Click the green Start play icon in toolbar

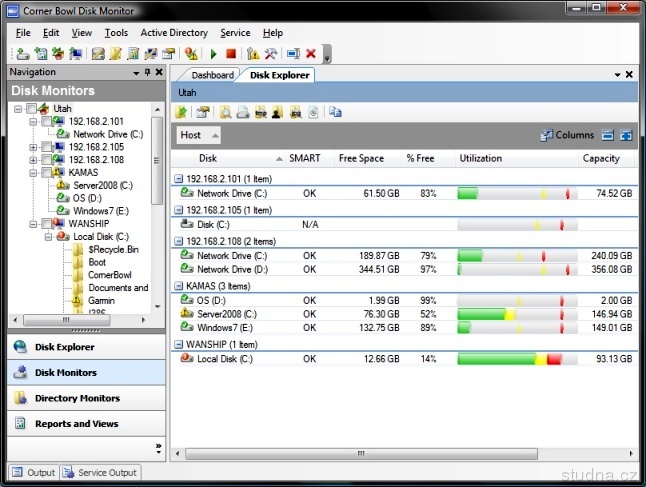pyautogui.click(x=214, y=54)
